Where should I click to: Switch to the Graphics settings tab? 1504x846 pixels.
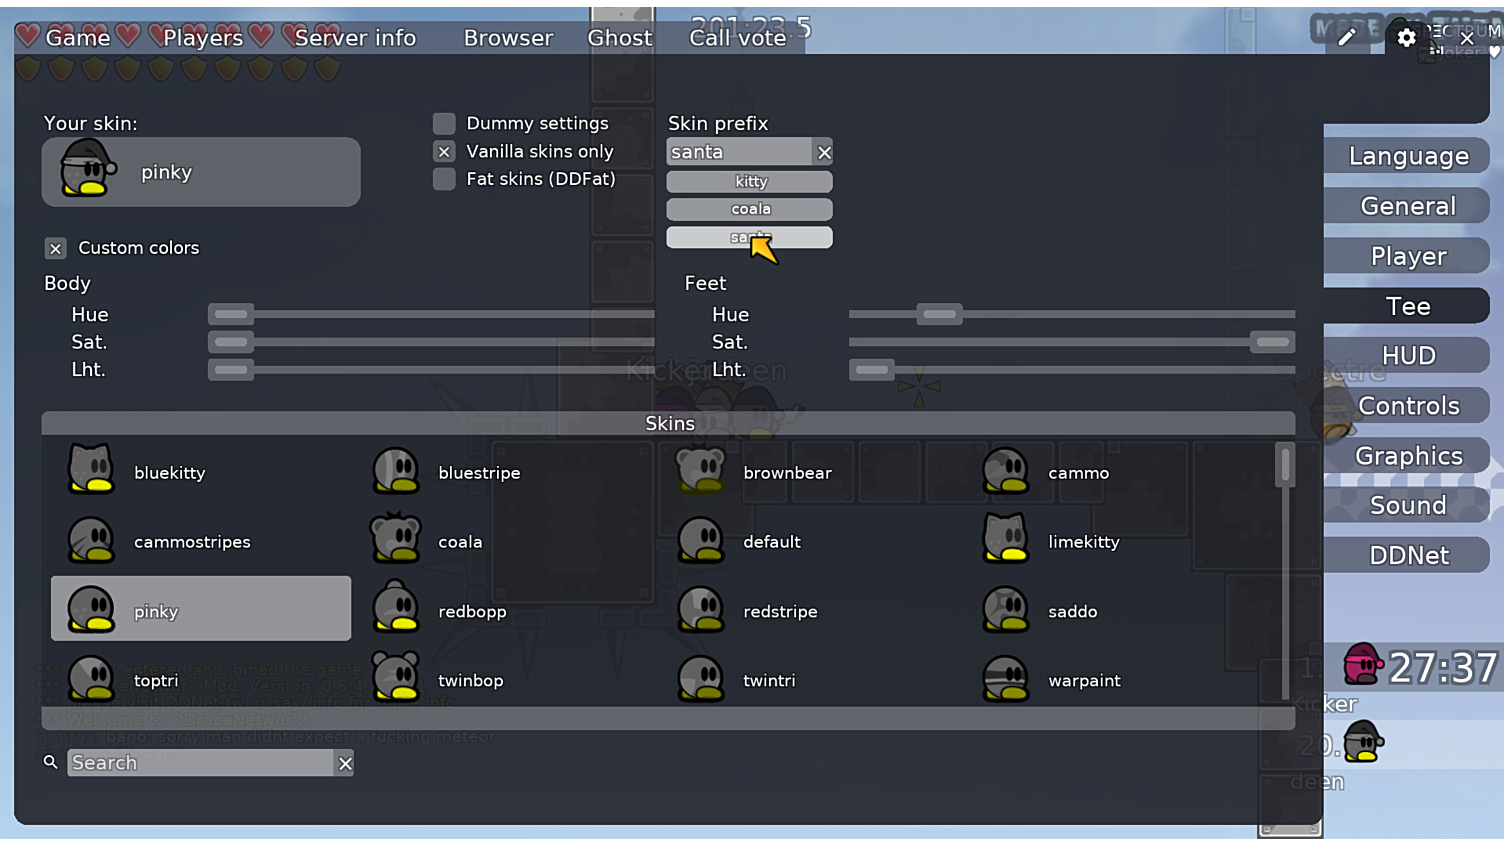click(x=1407, y=456)
